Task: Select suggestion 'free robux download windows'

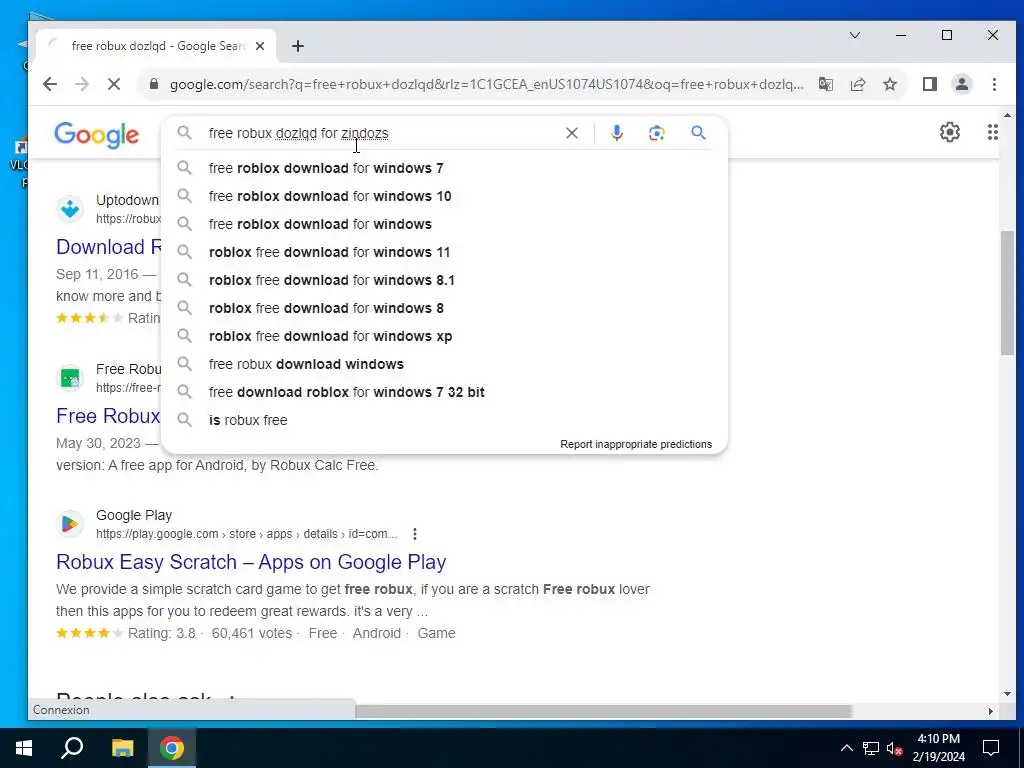Action: click(x=444, y=364)
